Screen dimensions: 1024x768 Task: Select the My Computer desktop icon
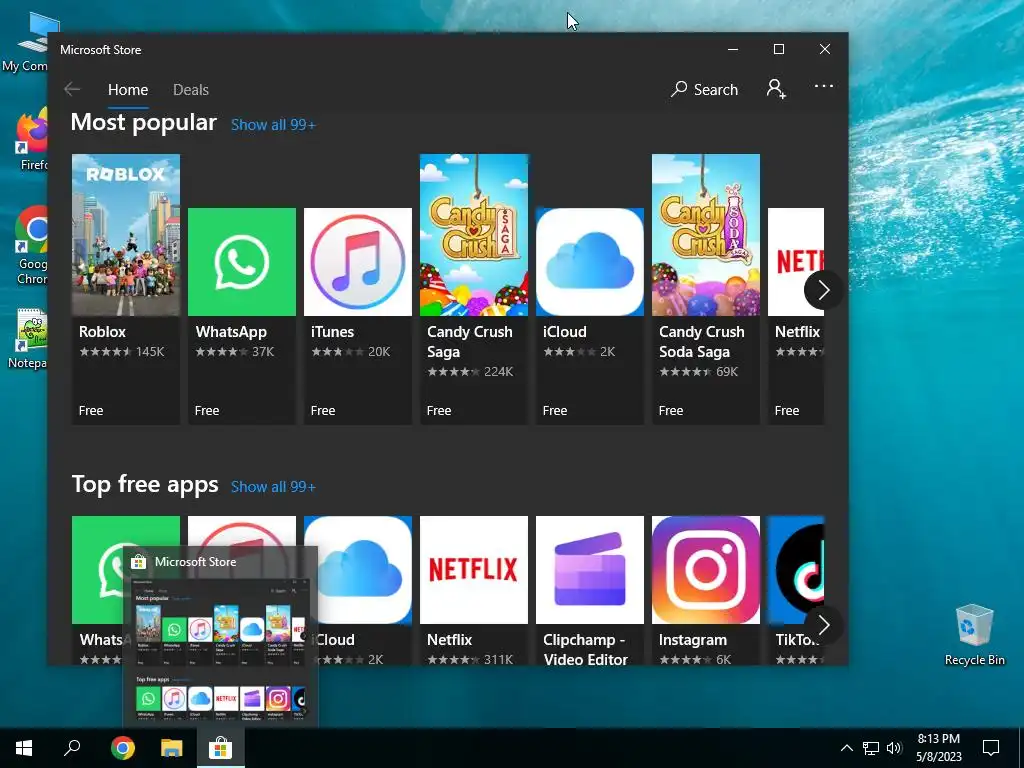click(26, 42)
